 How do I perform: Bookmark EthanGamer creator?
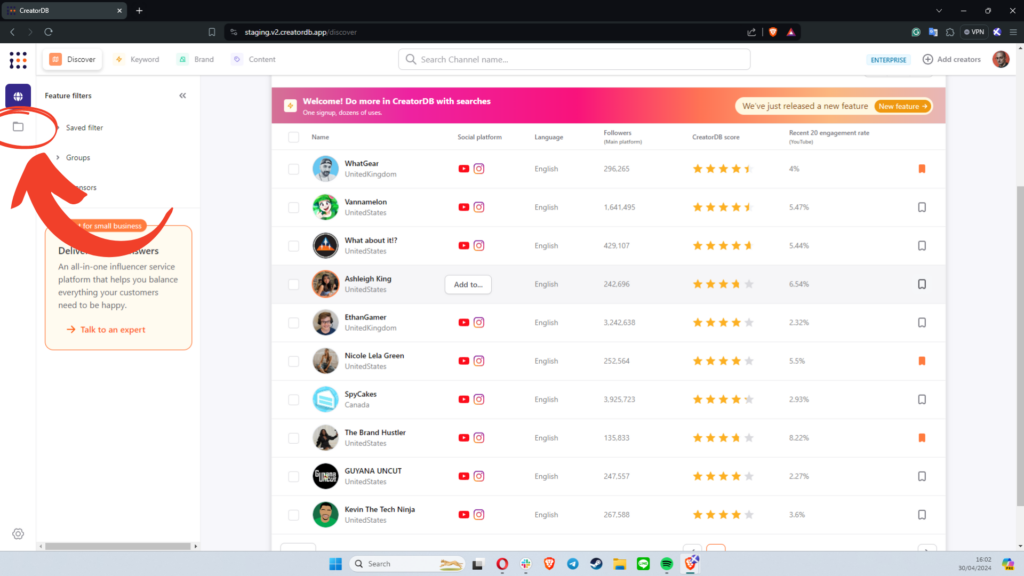pos(921,323)
